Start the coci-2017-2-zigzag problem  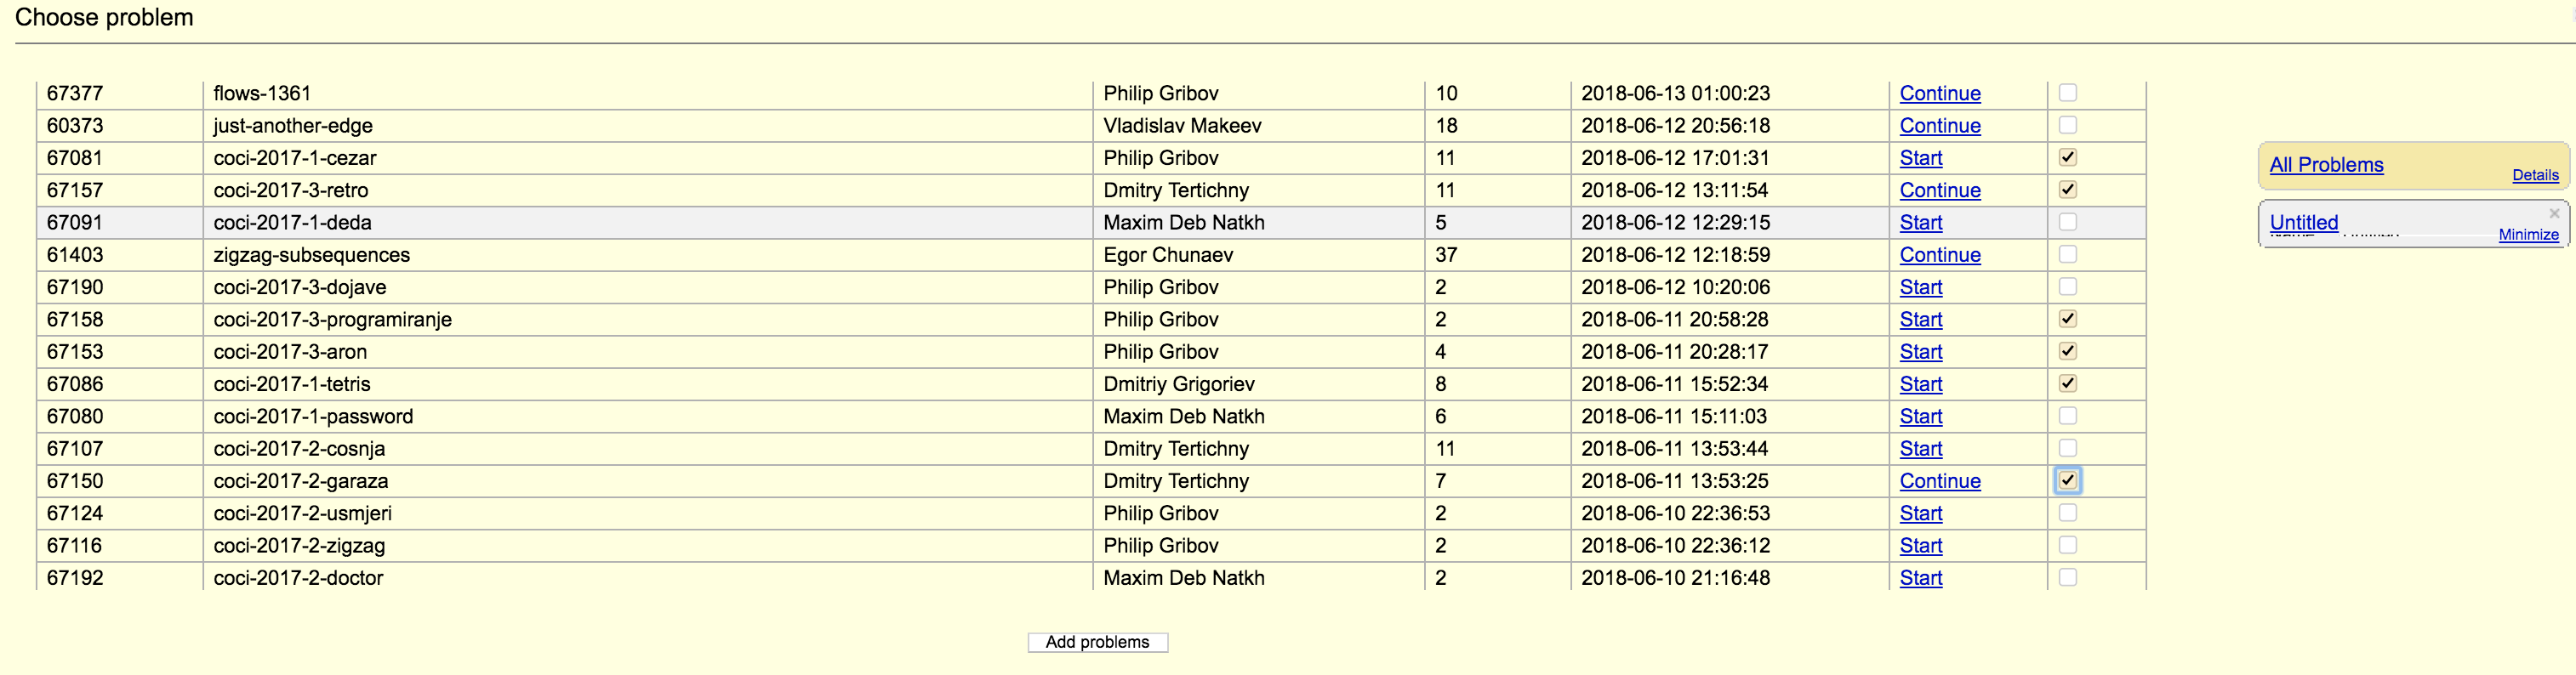click(1921, 546)
